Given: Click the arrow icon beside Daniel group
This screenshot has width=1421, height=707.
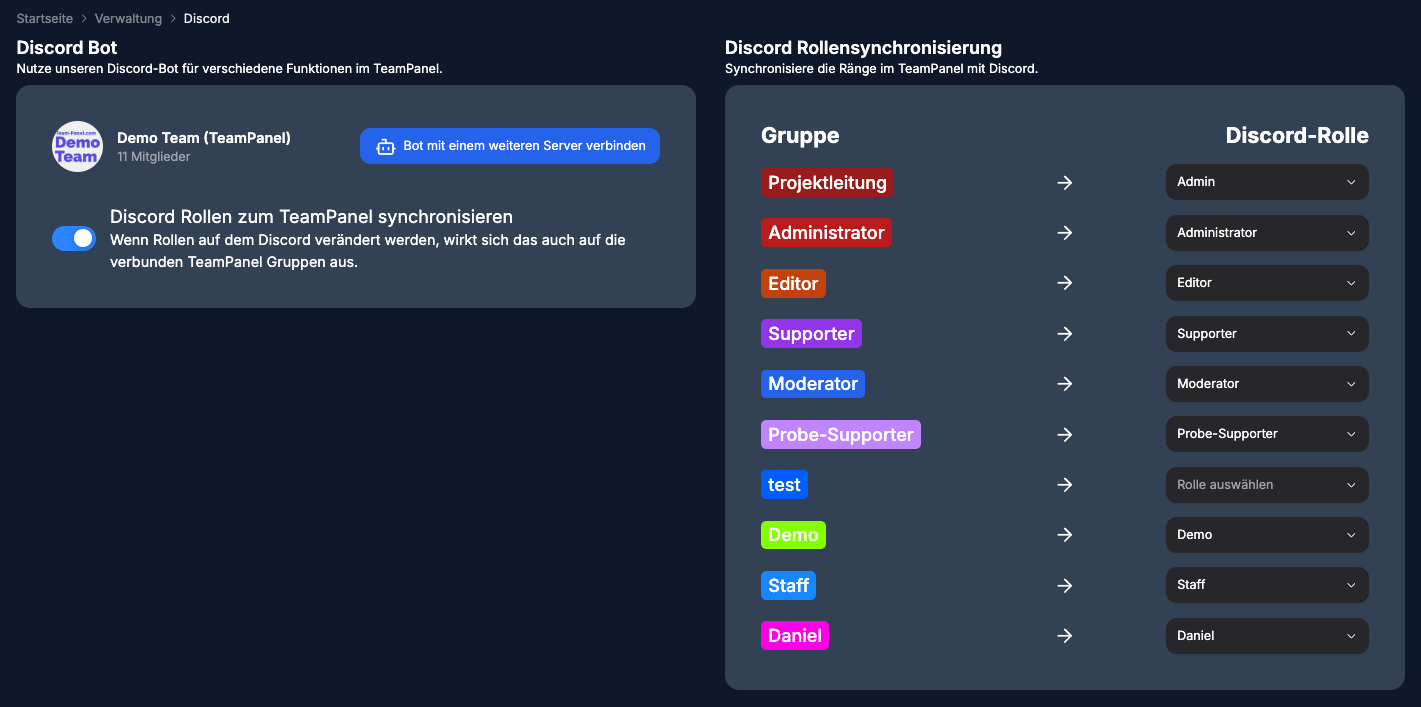Looking at the screenshot, I should [1065, 636].
